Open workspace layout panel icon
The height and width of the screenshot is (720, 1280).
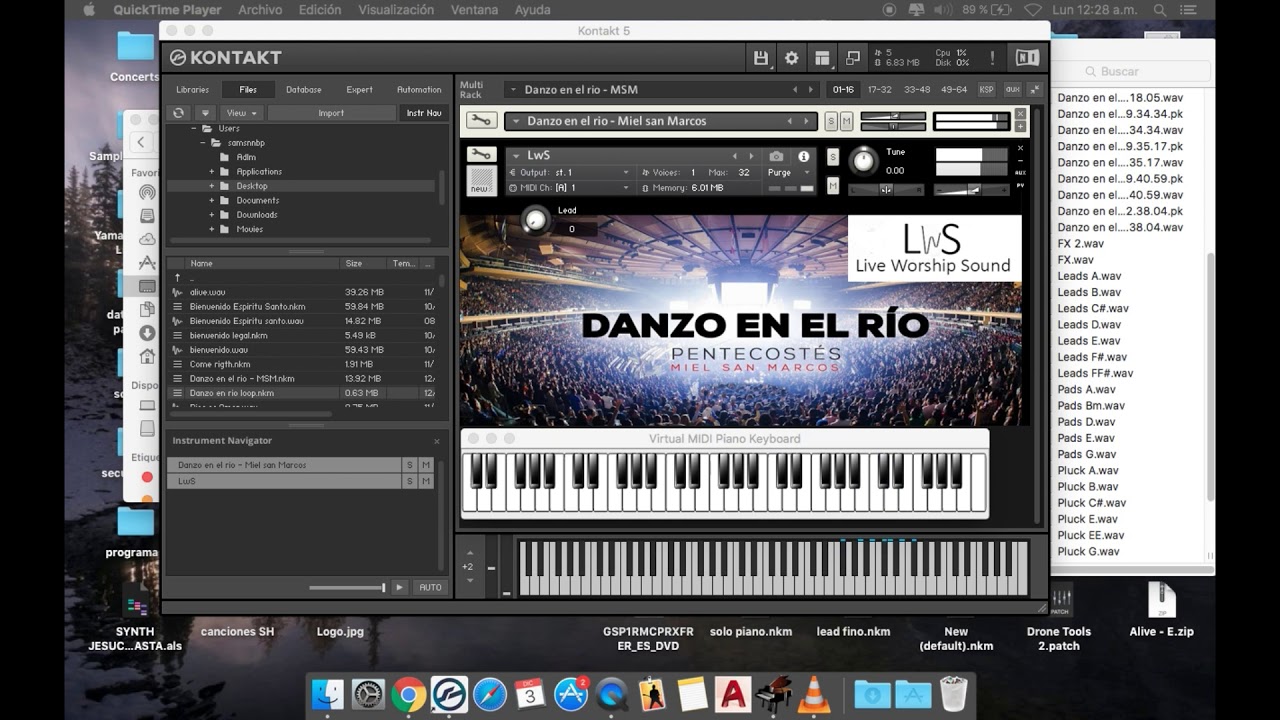(x=821, y=58)
